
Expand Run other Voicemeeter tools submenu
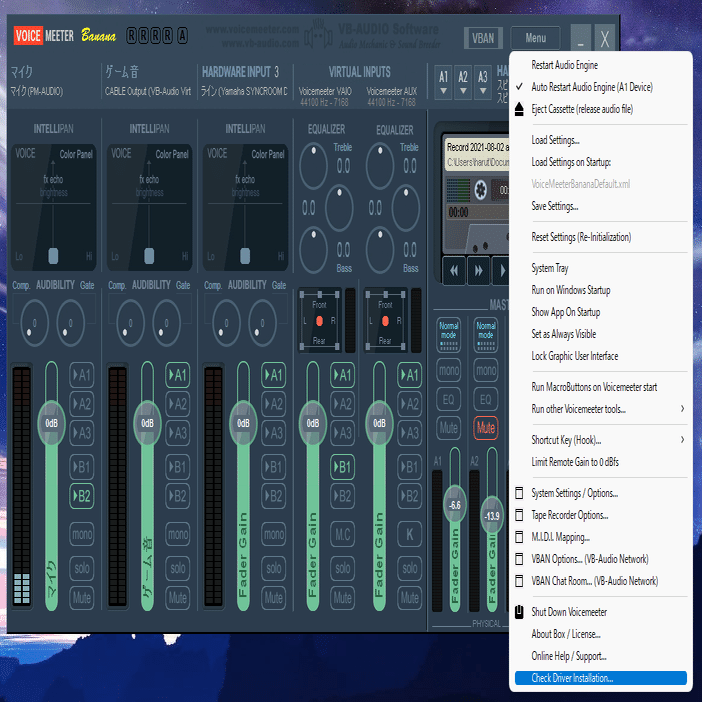(x=600, y=409)
